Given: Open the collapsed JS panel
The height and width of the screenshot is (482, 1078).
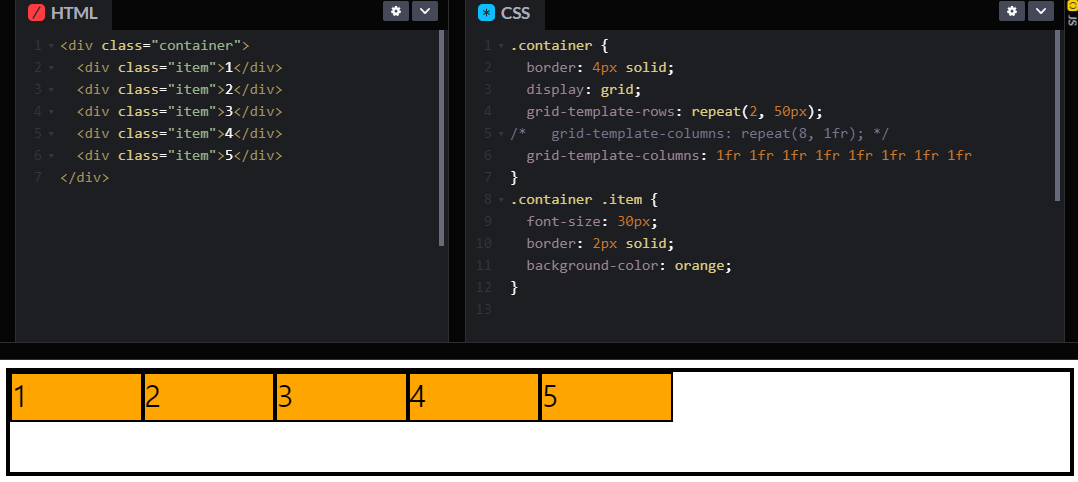Looking at the screenshot, I should coord(1071,14).
